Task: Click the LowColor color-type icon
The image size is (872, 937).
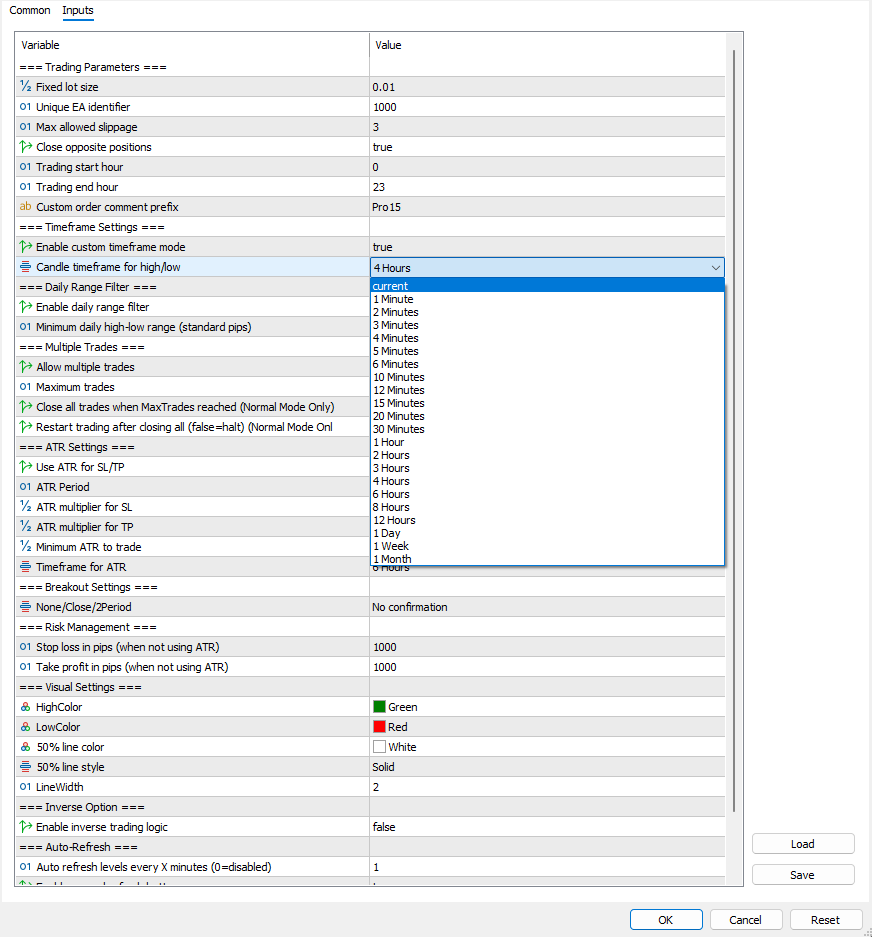Action: [25, 727]
